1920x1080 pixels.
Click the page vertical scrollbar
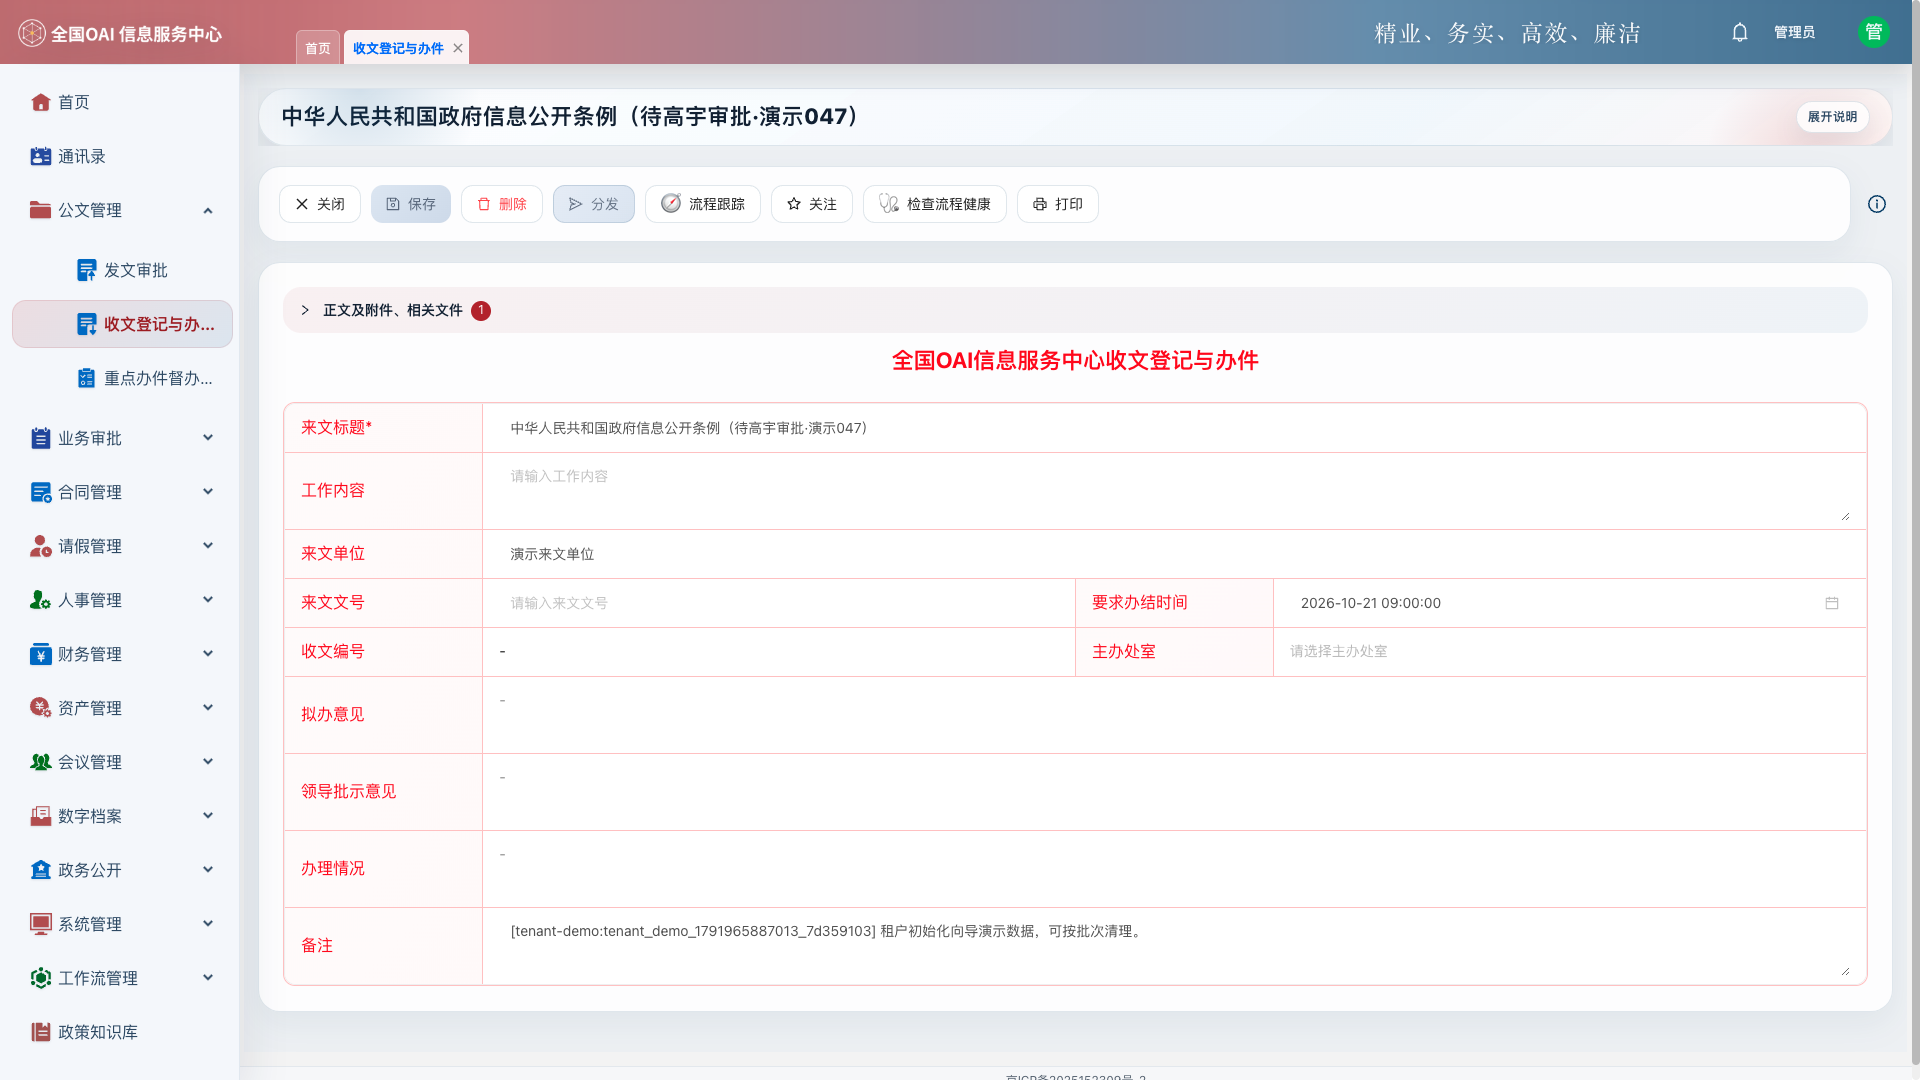coord(1915,532)
